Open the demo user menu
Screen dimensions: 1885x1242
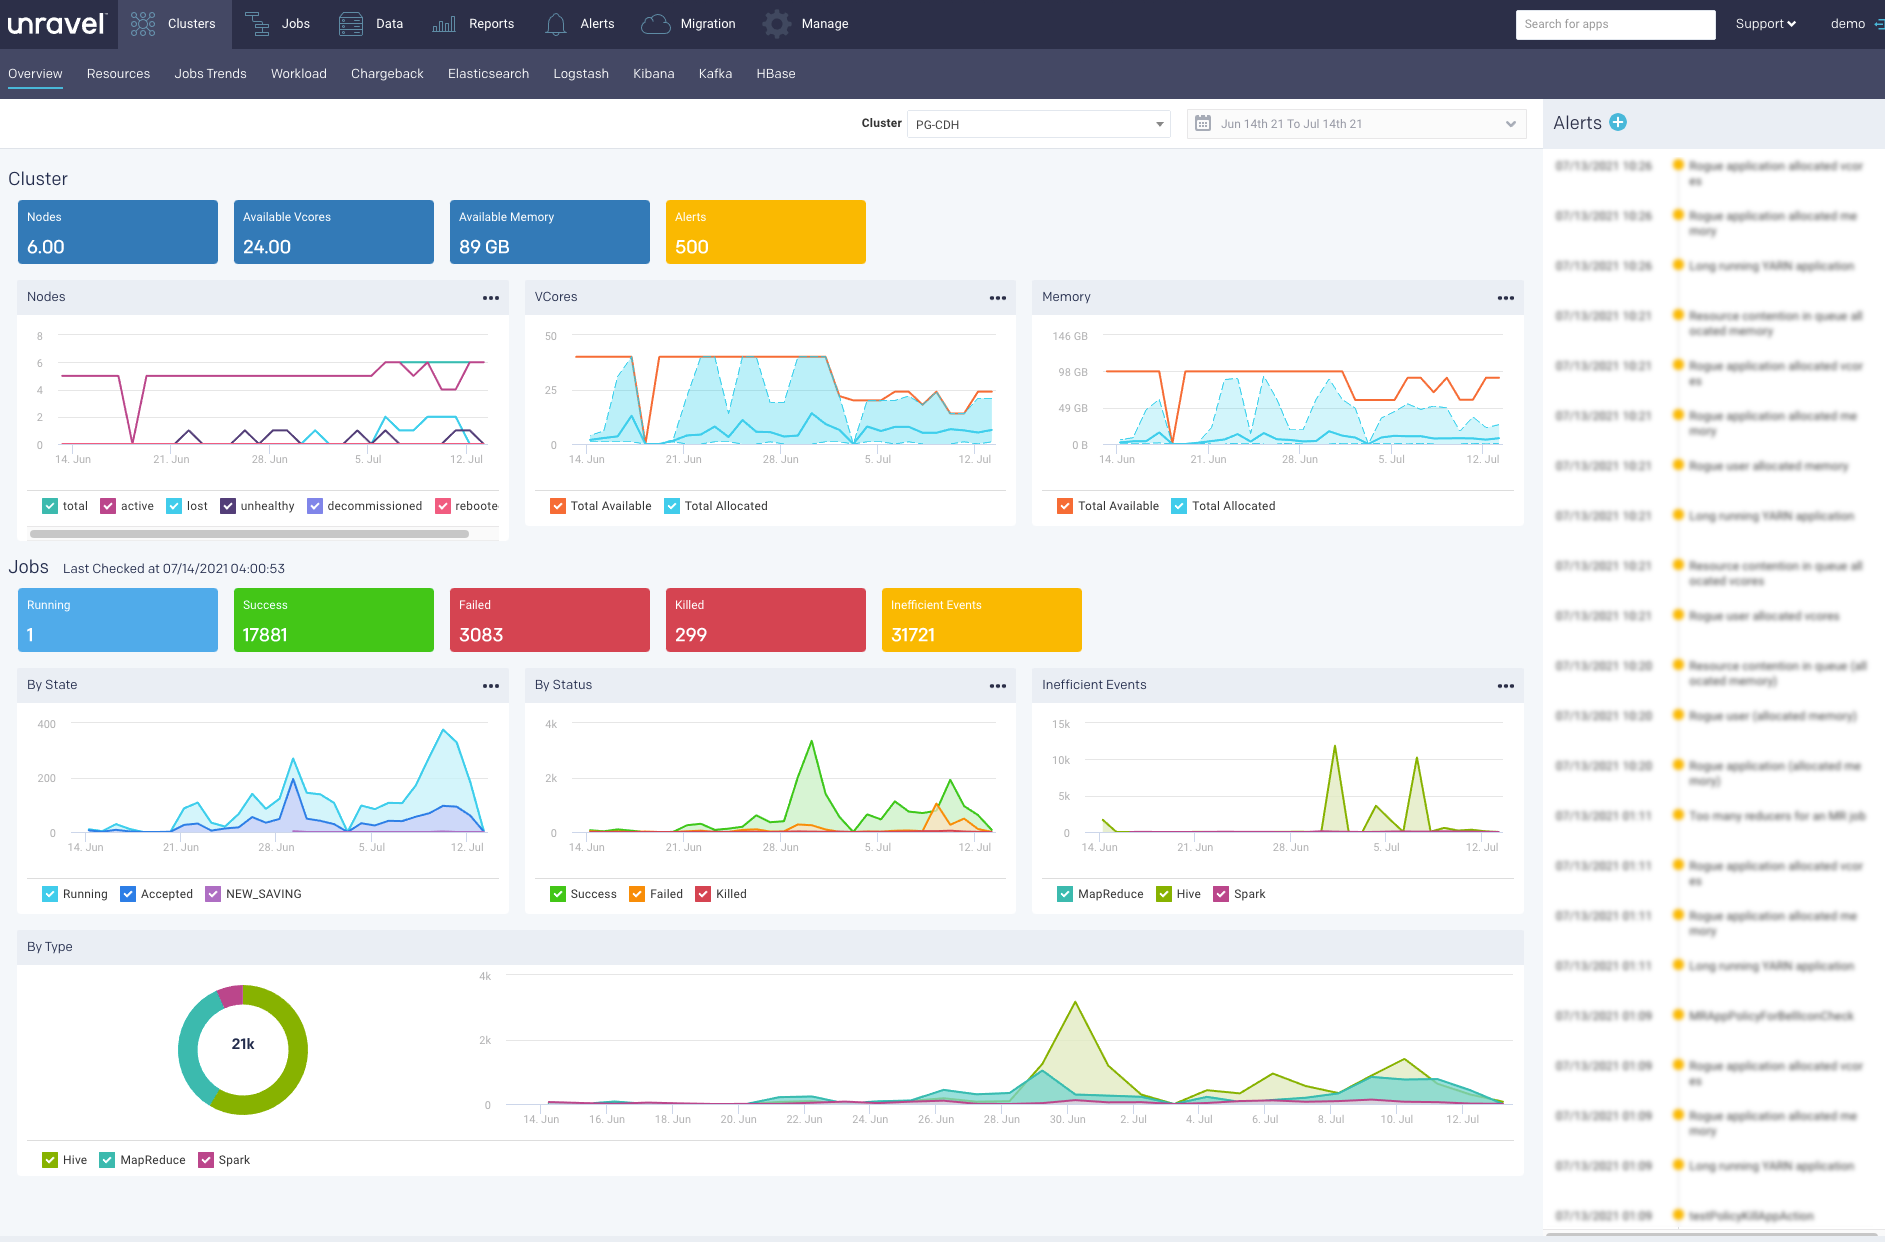[x=1847, y=24]
